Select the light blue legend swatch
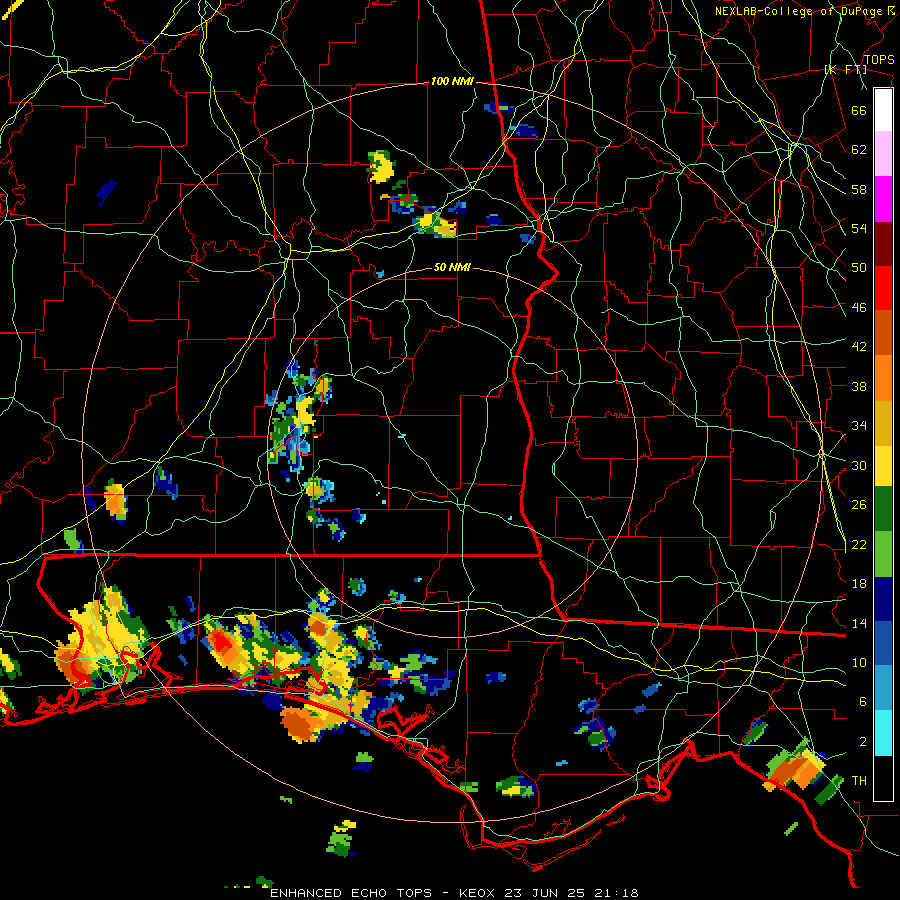This screenshot has height=900, width=900. [x=883, y=688]
